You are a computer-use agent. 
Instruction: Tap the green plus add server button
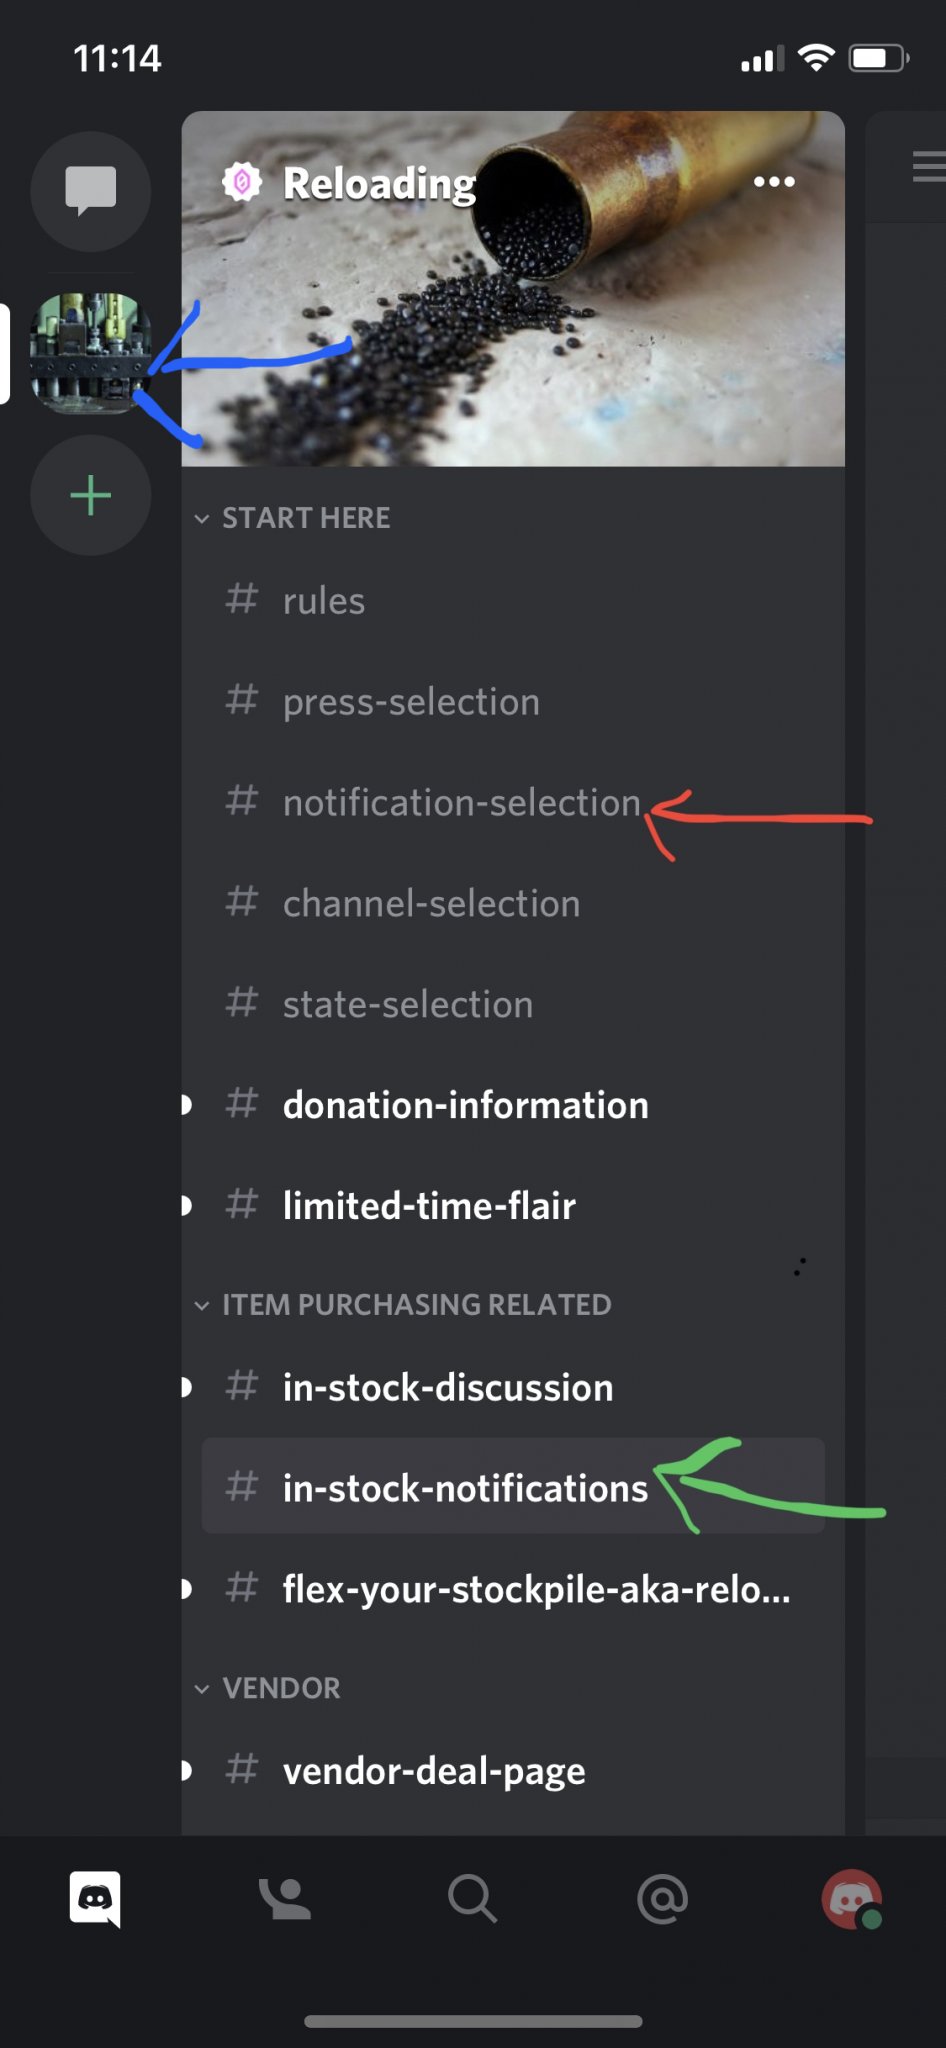[x=91, y=496]
